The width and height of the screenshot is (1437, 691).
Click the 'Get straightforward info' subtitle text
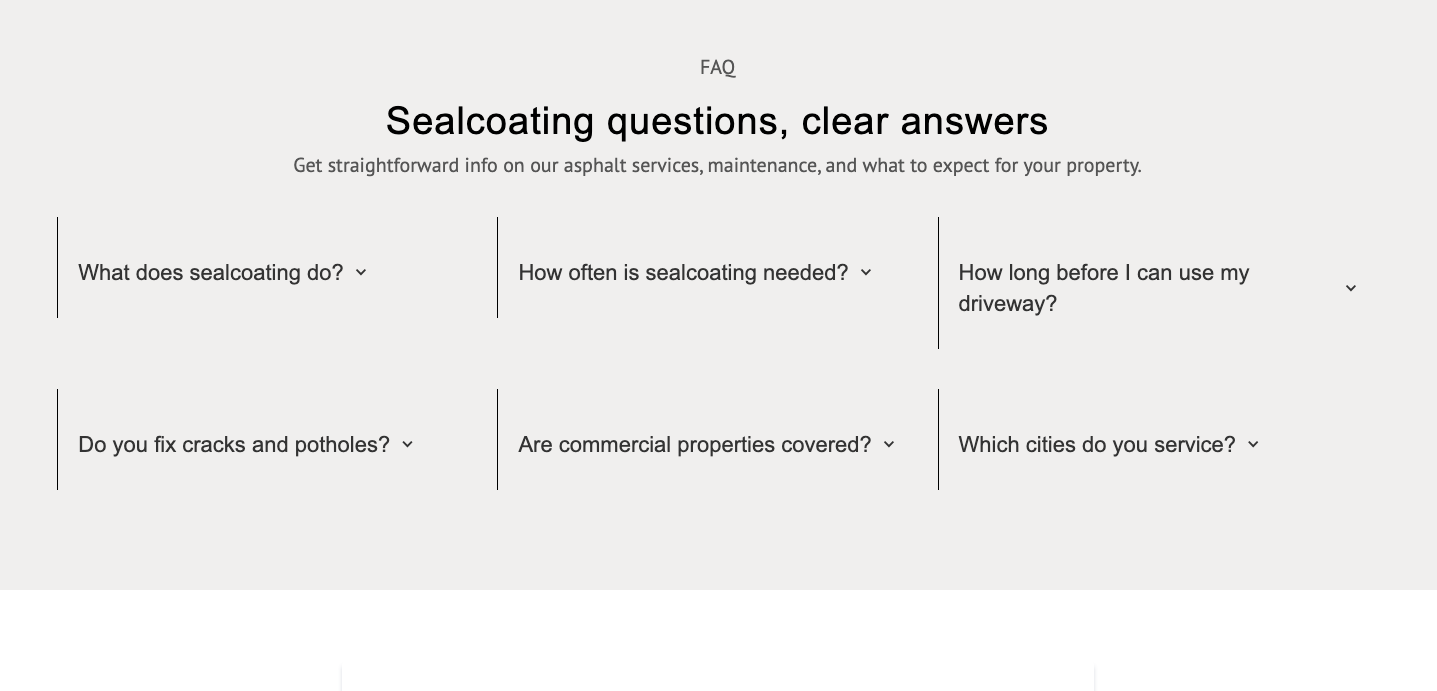coord(717,165)
